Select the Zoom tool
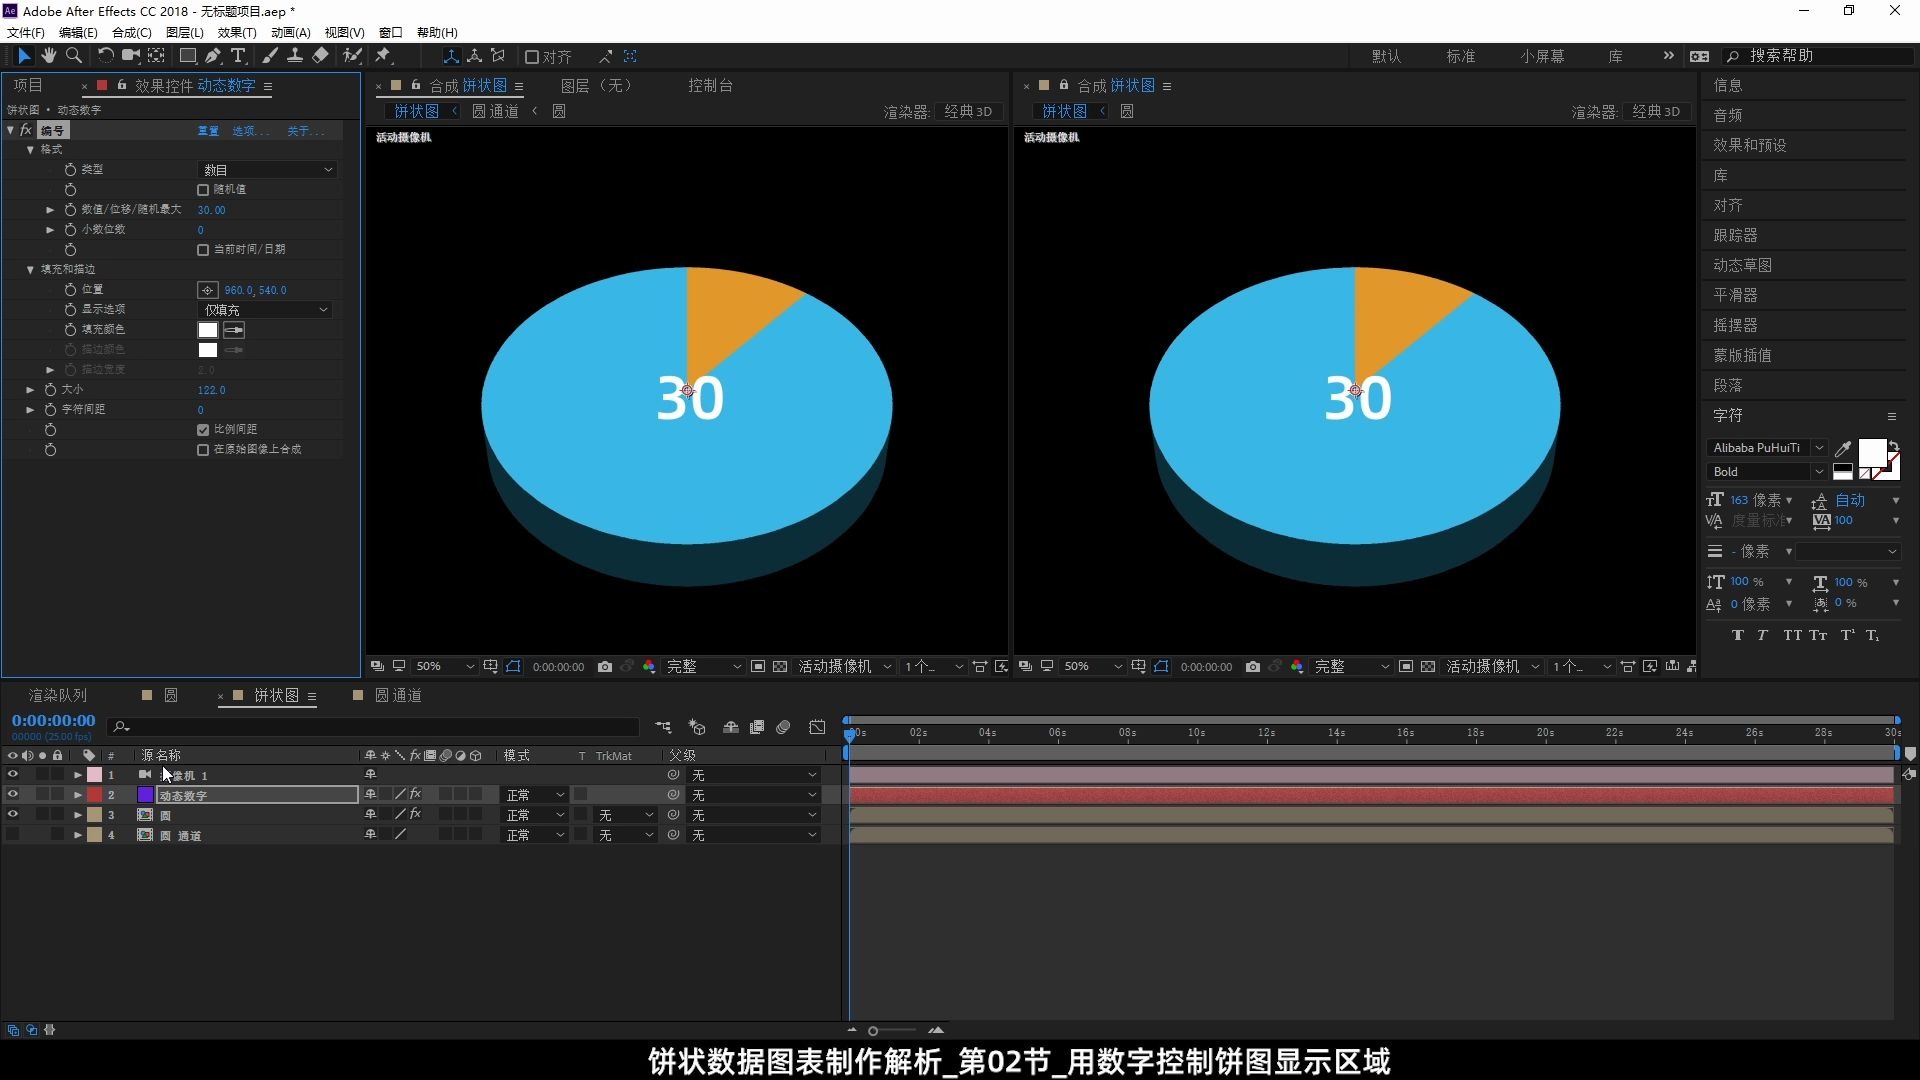 (x=73, y=56)
